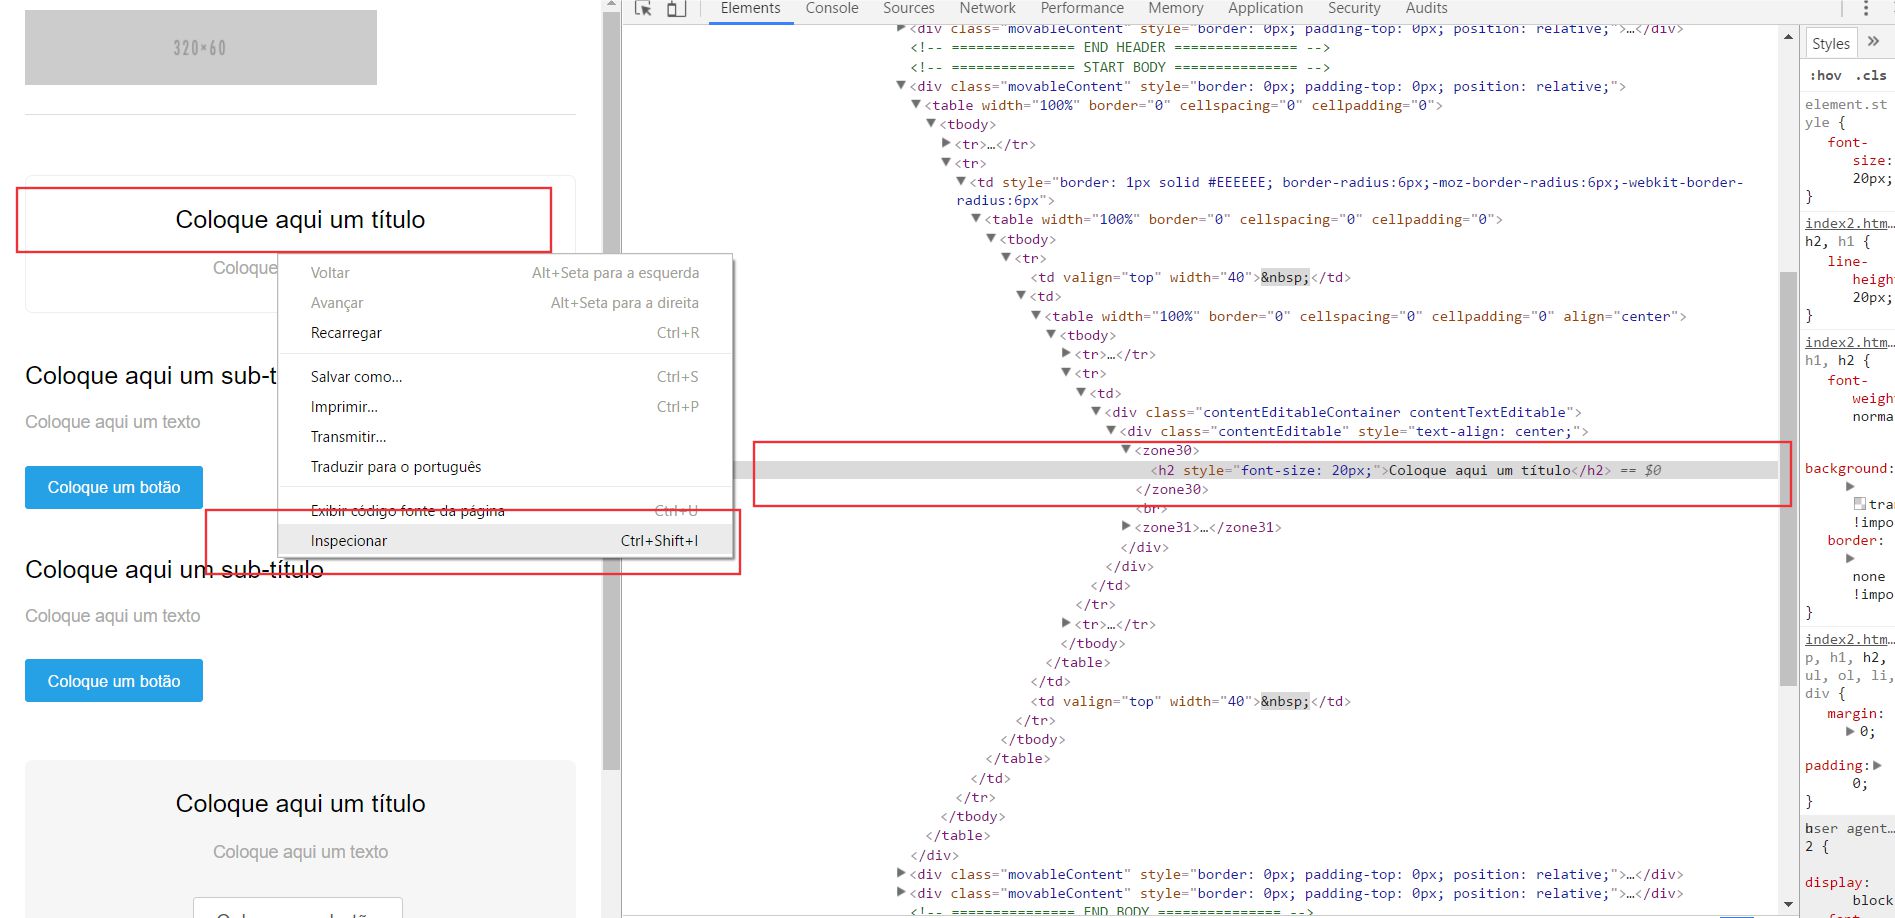Screen dimensions: 1895x918
Task: Open the Network tab
Action: (x=987, y=8)
